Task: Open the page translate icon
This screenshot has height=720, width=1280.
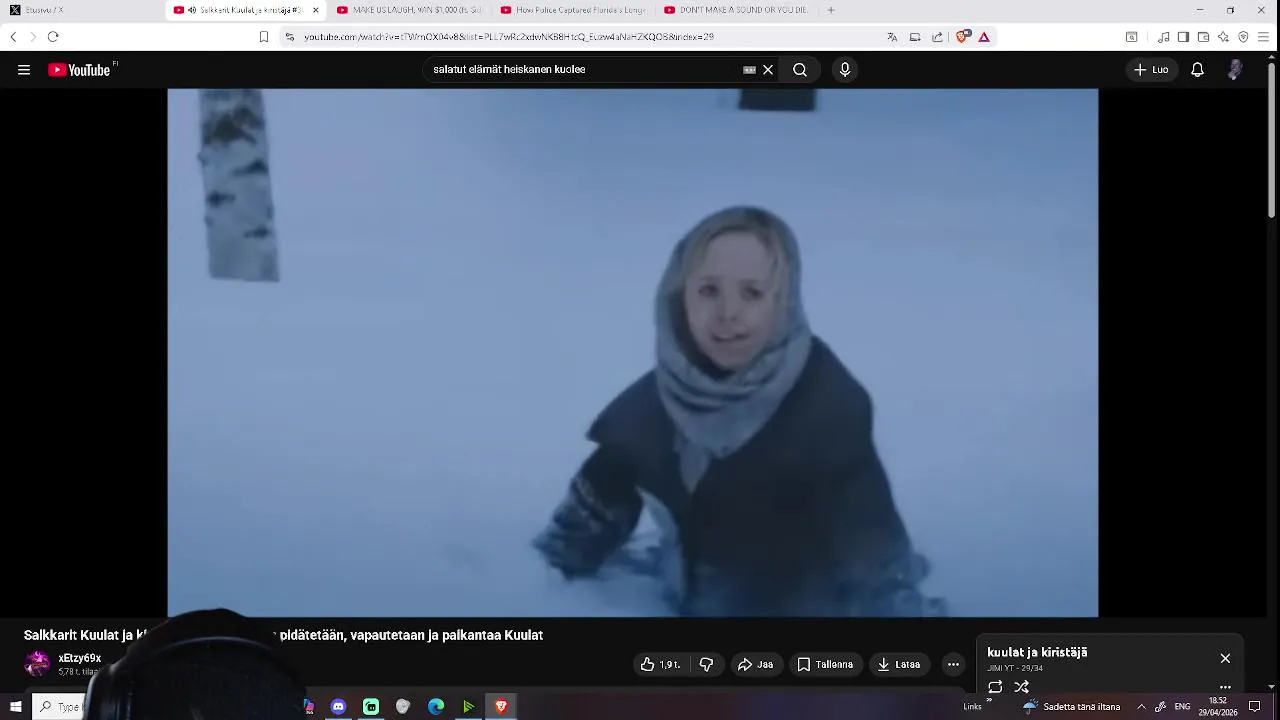Action: [892, 37]
